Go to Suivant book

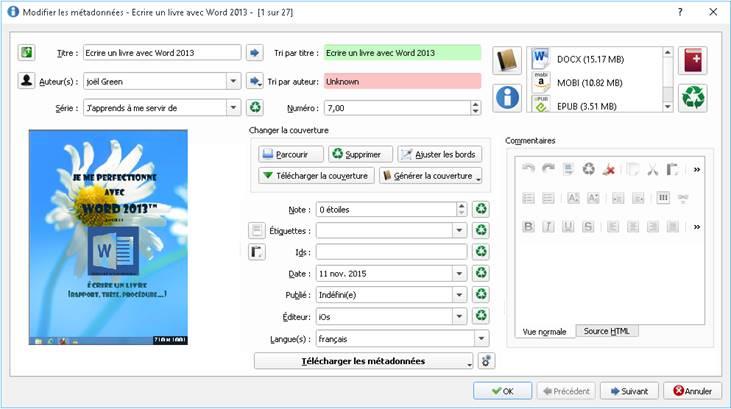coord(629,391)
